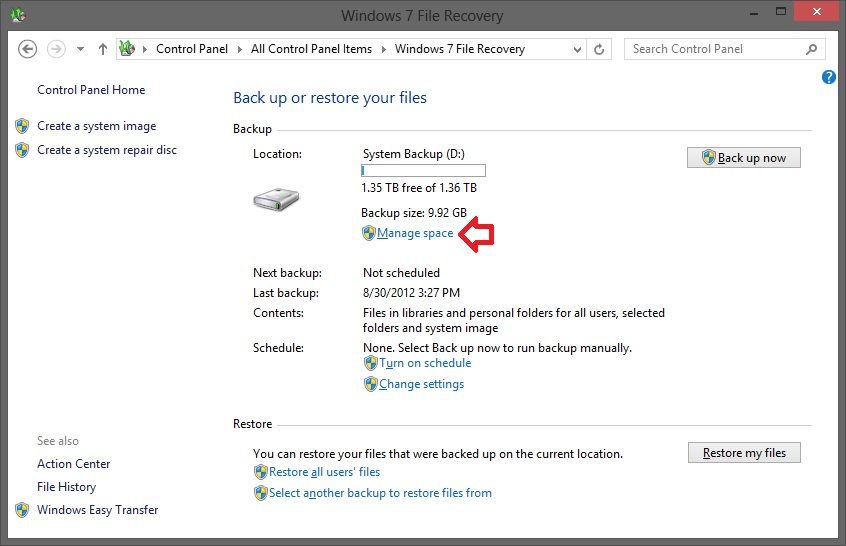
Task: Open the Change settings link
Action: click(421, 384)
